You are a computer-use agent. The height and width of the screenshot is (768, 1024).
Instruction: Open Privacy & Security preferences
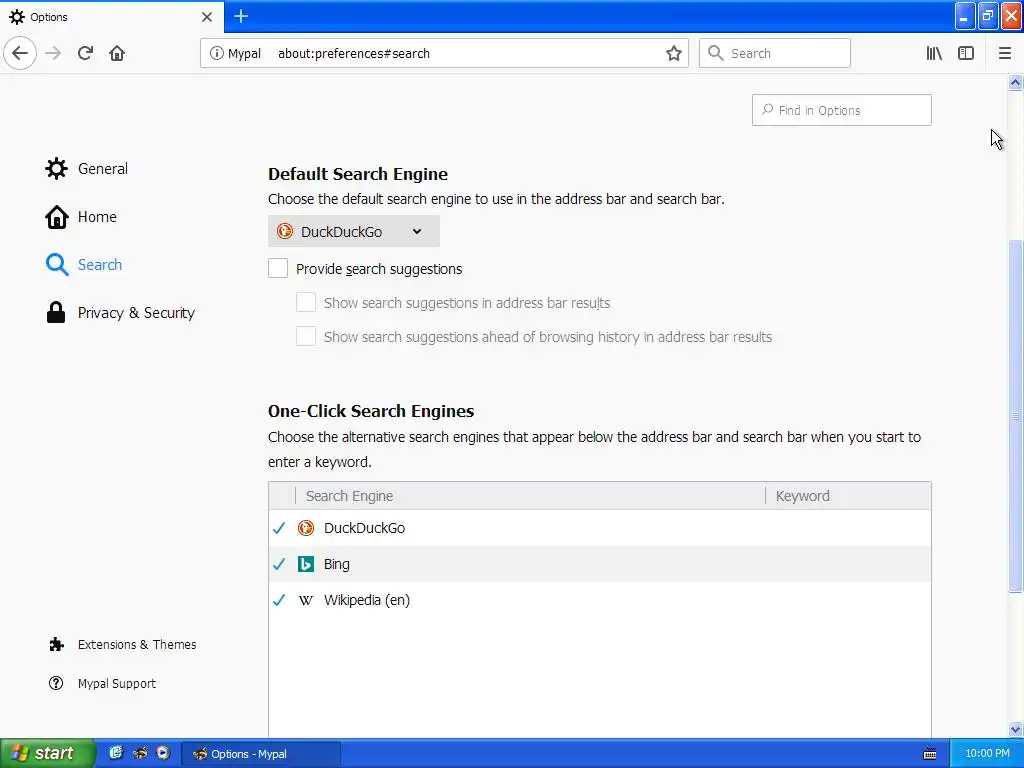(x=120, y=313)
